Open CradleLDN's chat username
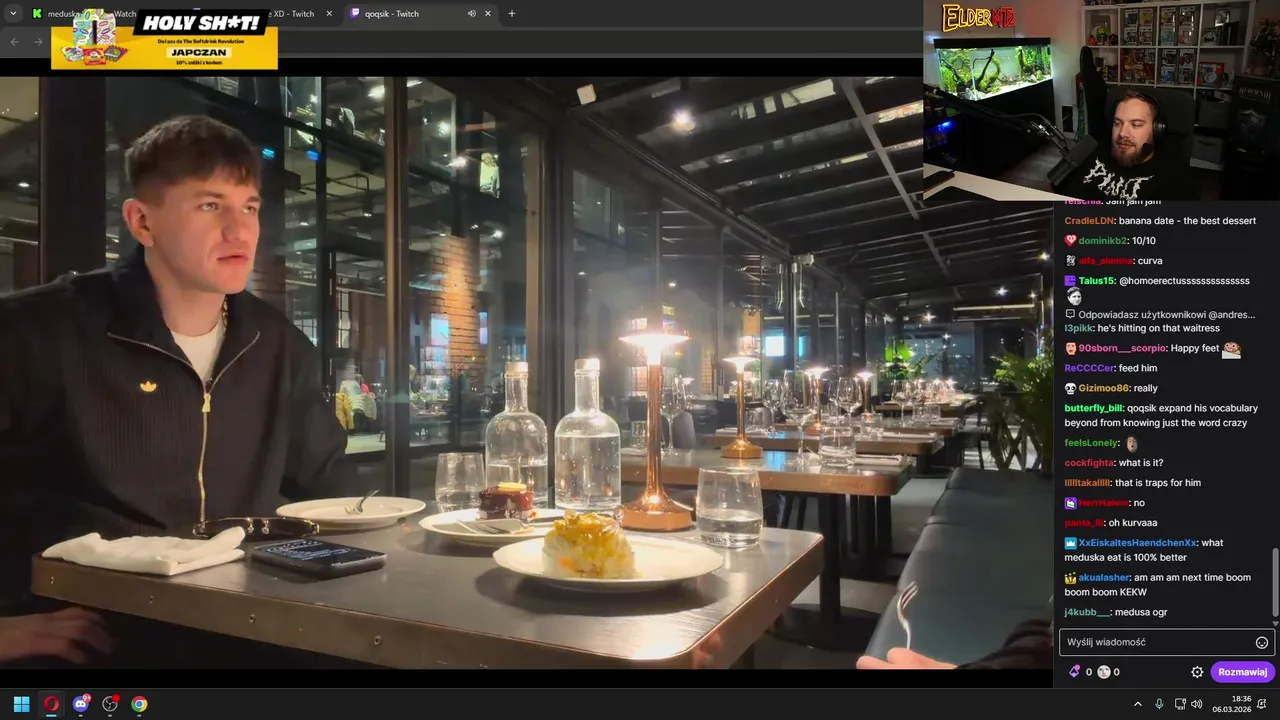This screenshot has width=1280, height=720. click(x=1090, y=221)
